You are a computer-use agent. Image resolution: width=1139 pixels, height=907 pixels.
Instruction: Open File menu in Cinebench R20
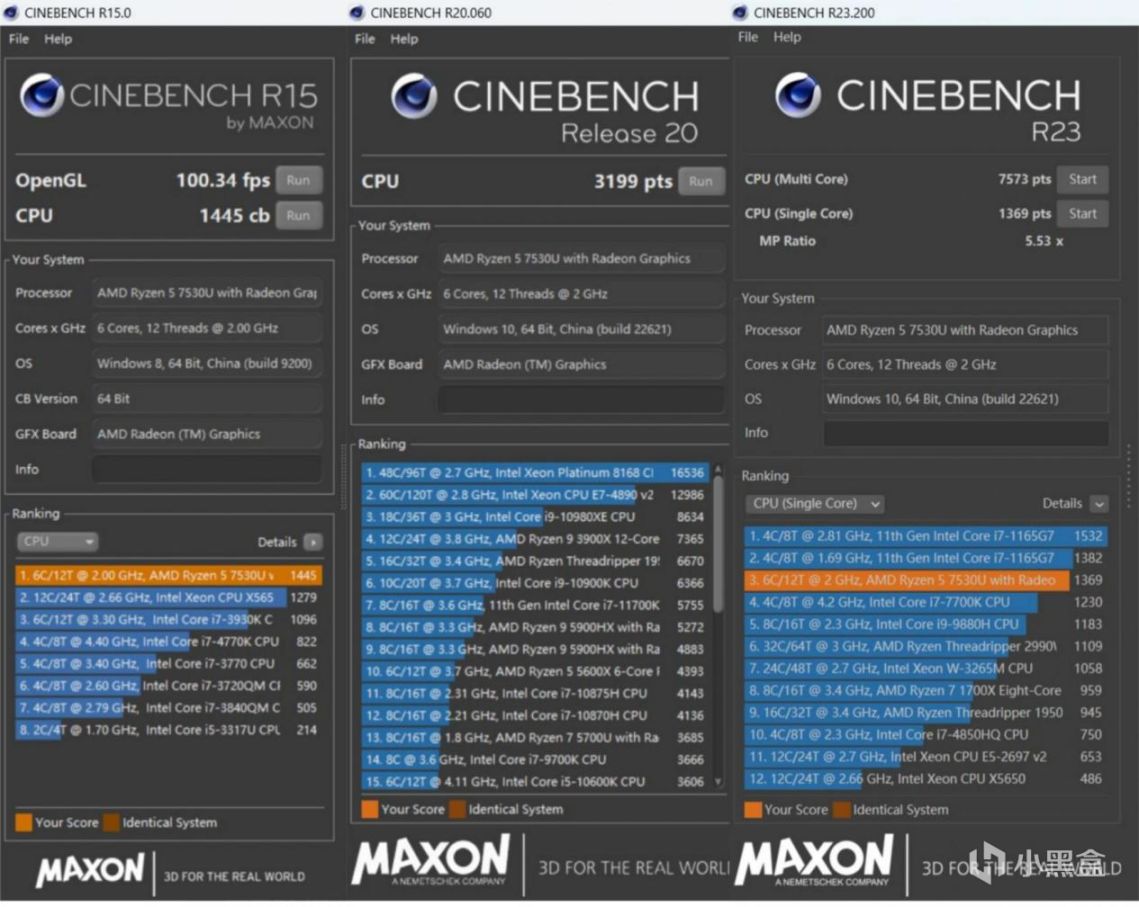(365, 38)
